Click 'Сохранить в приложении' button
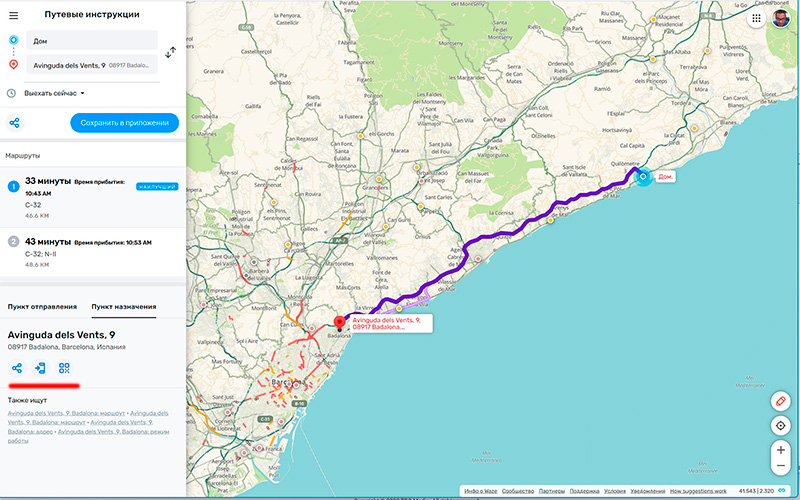This screenshot has height=500, width=800. coord(124,123)
